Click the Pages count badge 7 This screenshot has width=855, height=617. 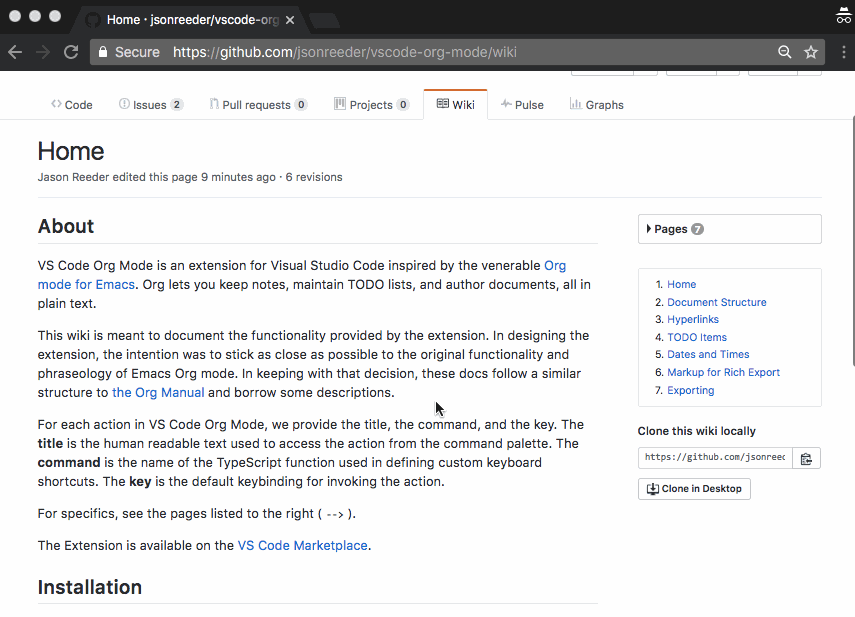697,229
